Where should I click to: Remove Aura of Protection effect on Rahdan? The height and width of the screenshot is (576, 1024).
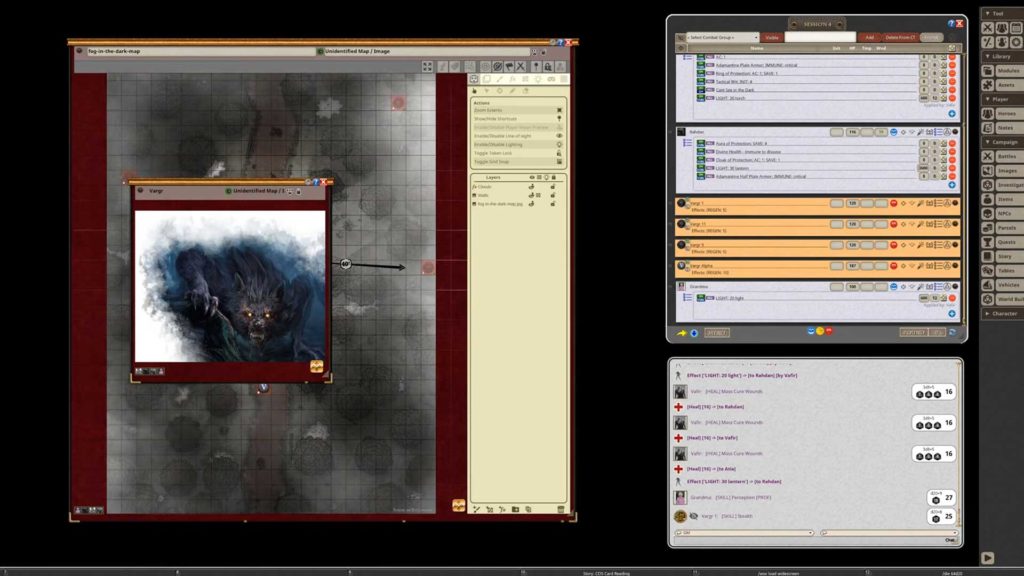[x=952, y=144]
